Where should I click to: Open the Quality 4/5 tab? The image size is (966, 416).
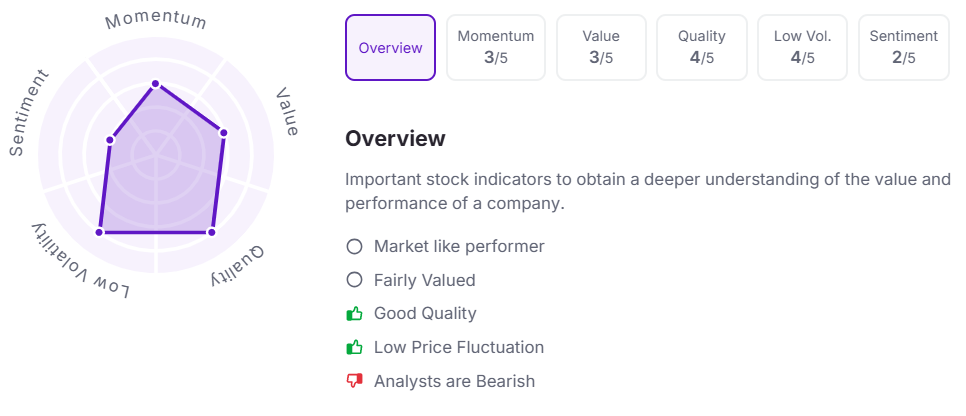(x=702, y=47)
